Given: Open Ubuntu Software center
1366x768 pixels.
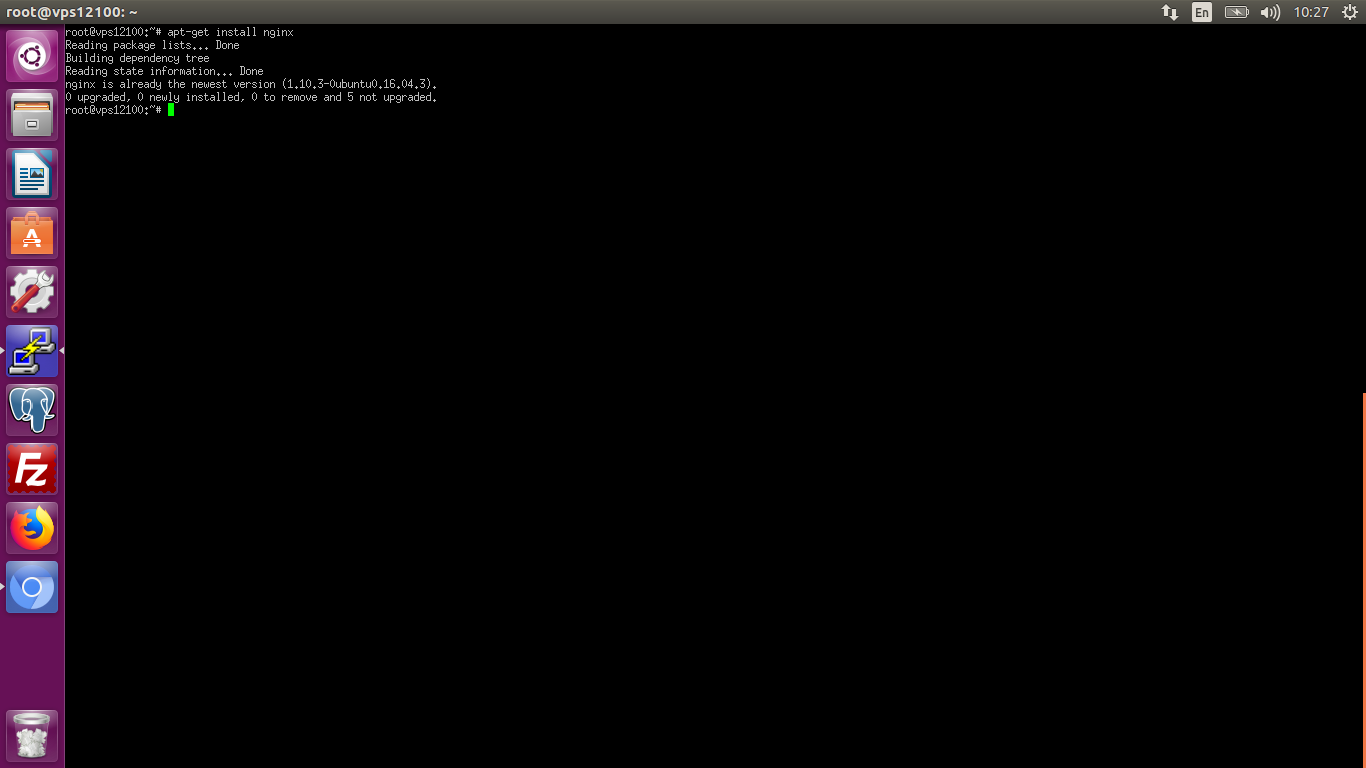Looking at the screenshot, I should 32,233.
